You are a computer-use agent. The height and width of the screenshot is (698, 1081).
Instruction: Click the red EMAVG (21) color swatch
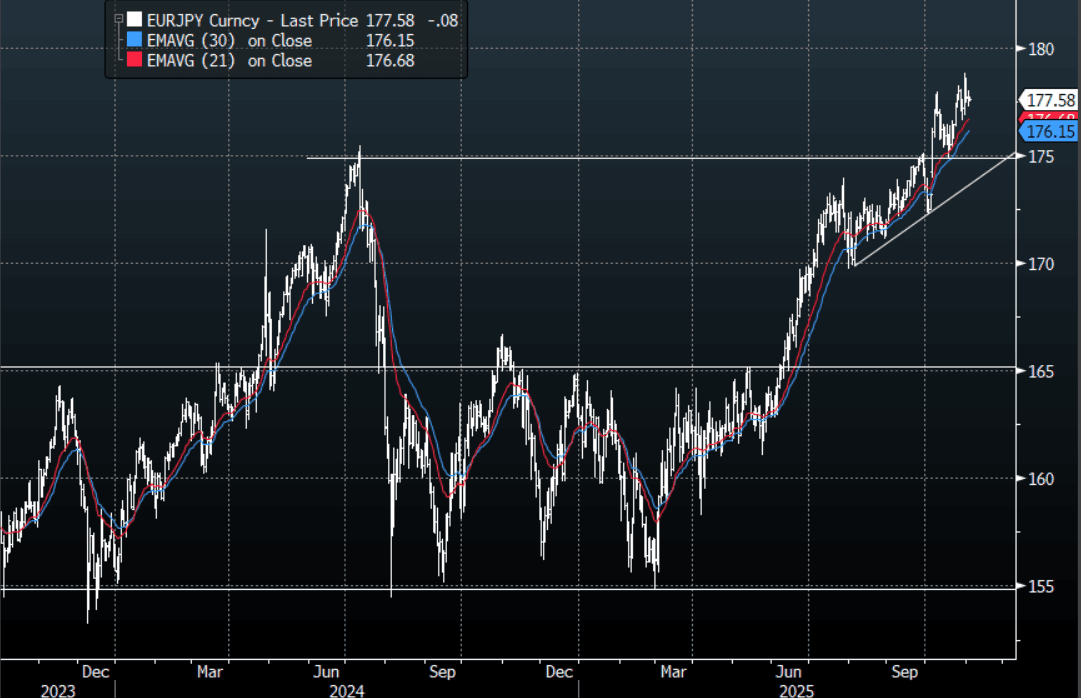[136, 61]
